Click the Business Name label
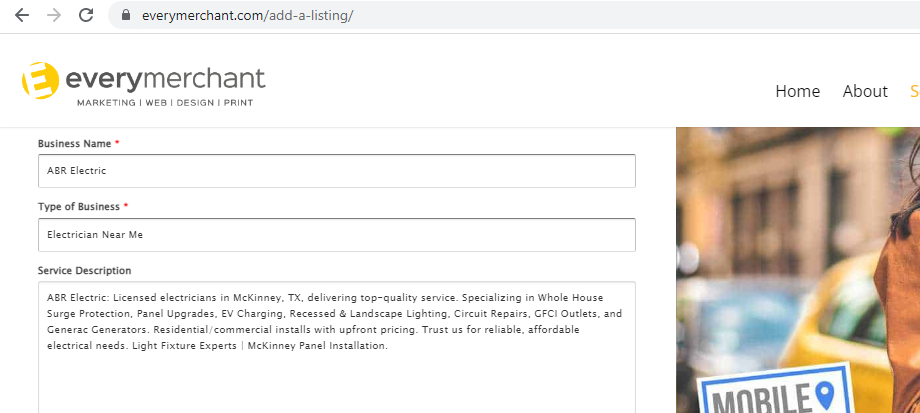This screenshot has height=413, width=920. [x=75, y=143]
